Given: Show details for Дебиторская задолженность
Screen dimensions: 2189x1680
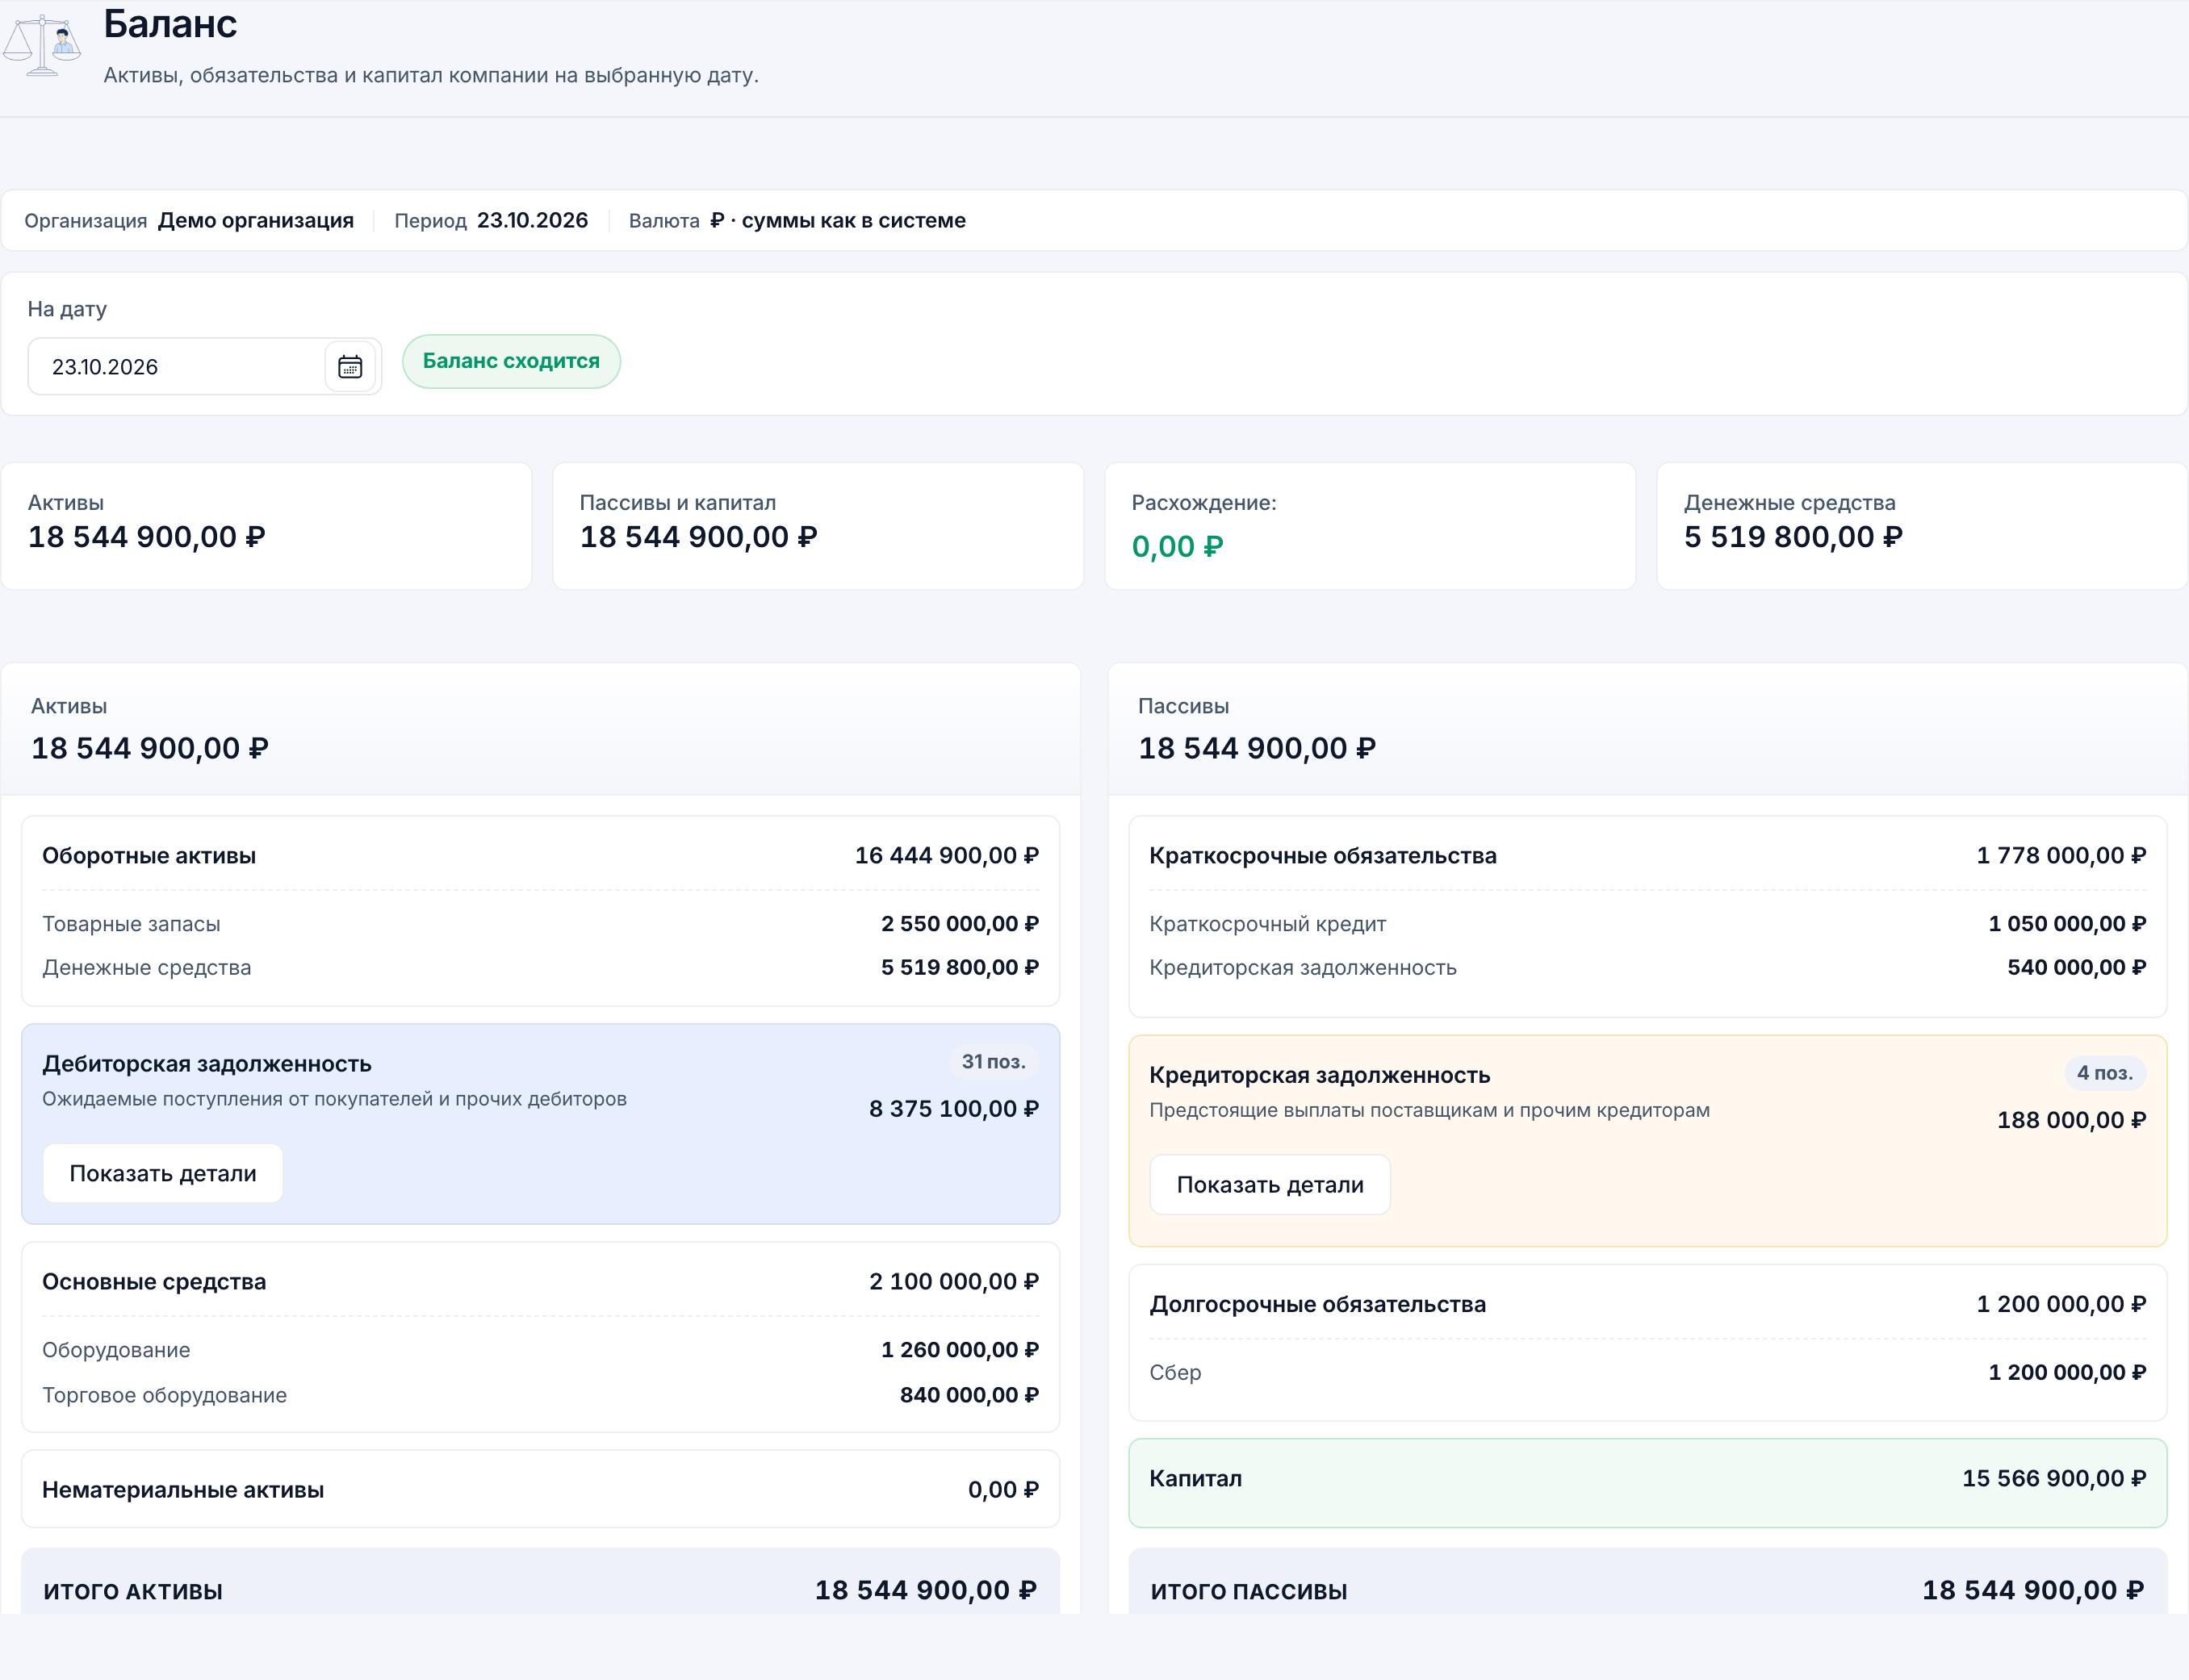Looking at the screenshot, I should click(x=163, y=1173).
